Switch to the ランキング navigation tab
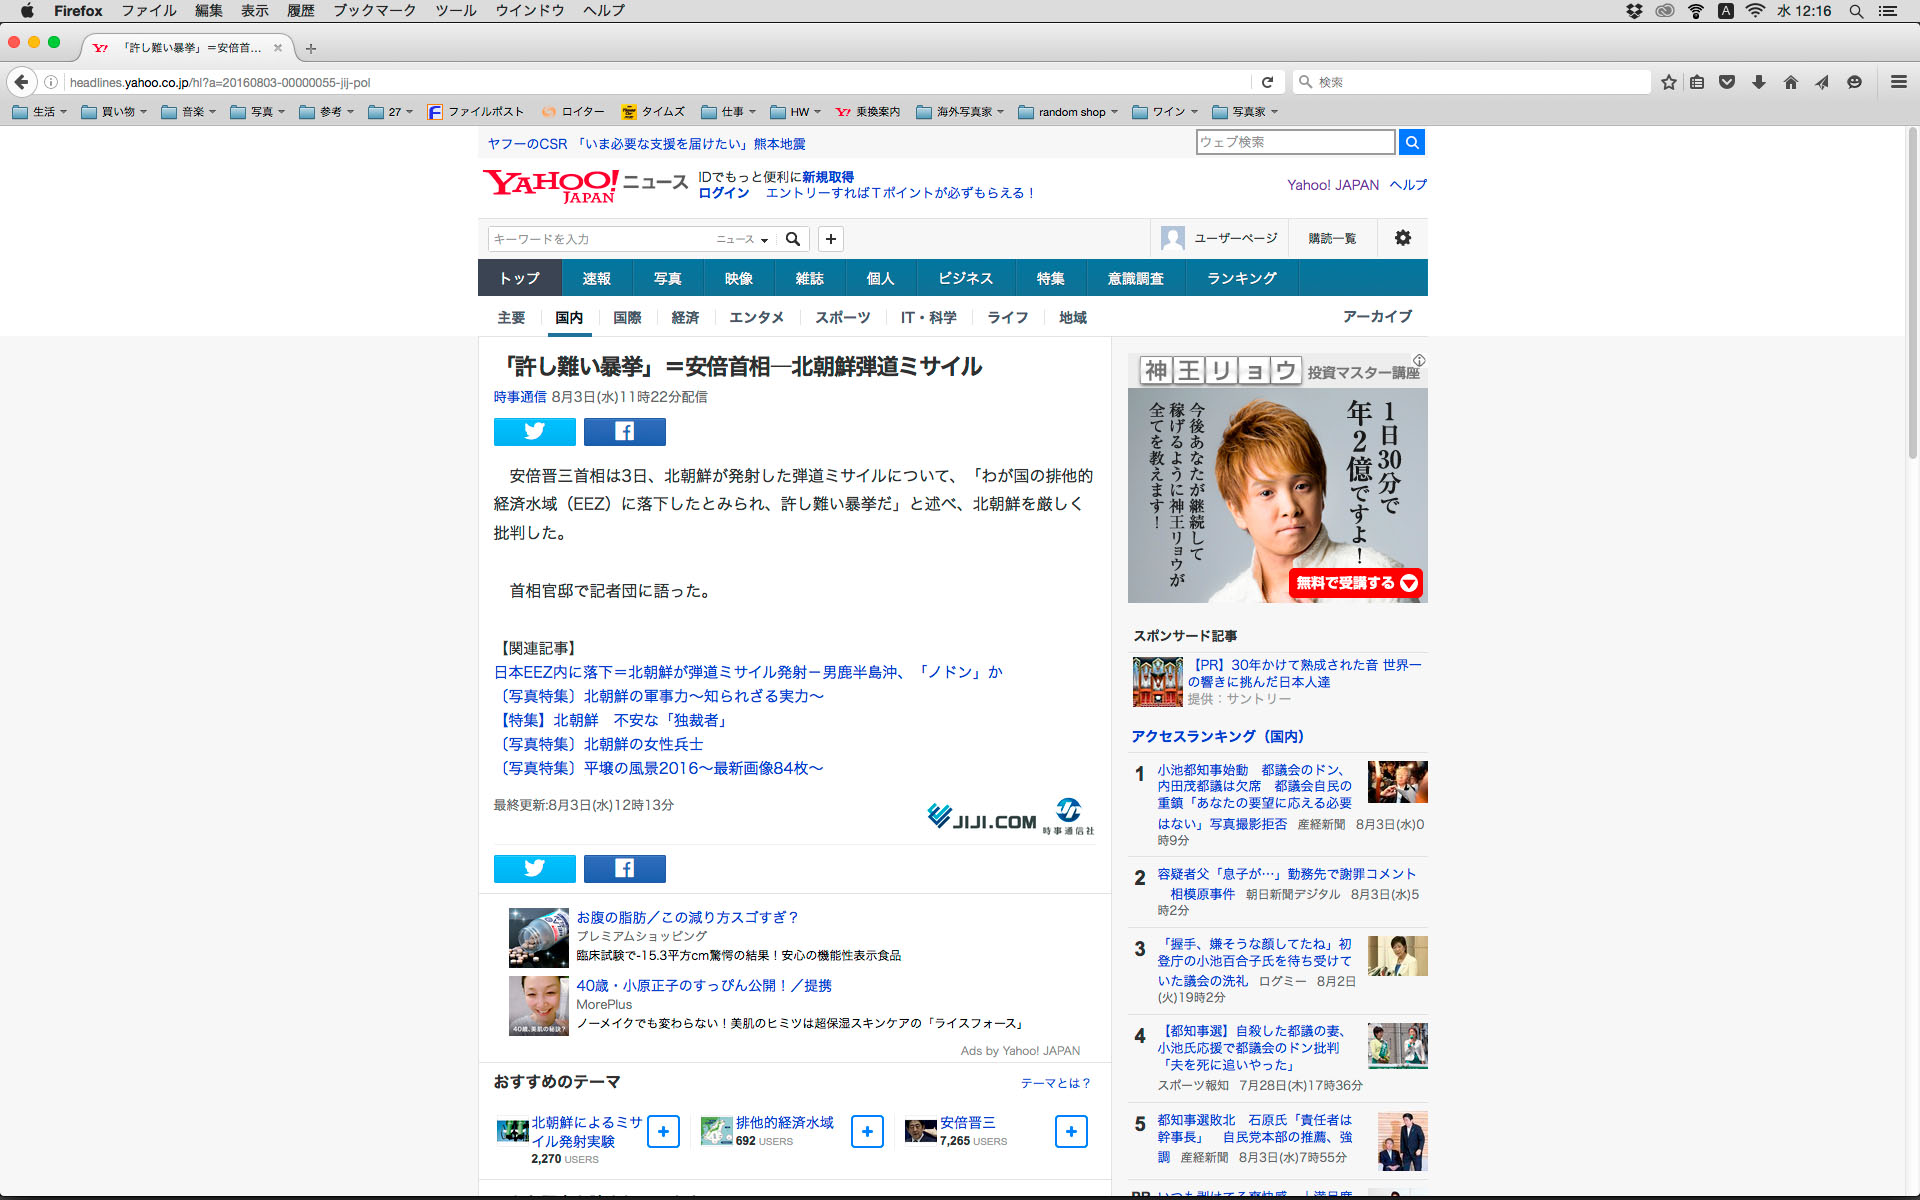 coord(1241,278)
